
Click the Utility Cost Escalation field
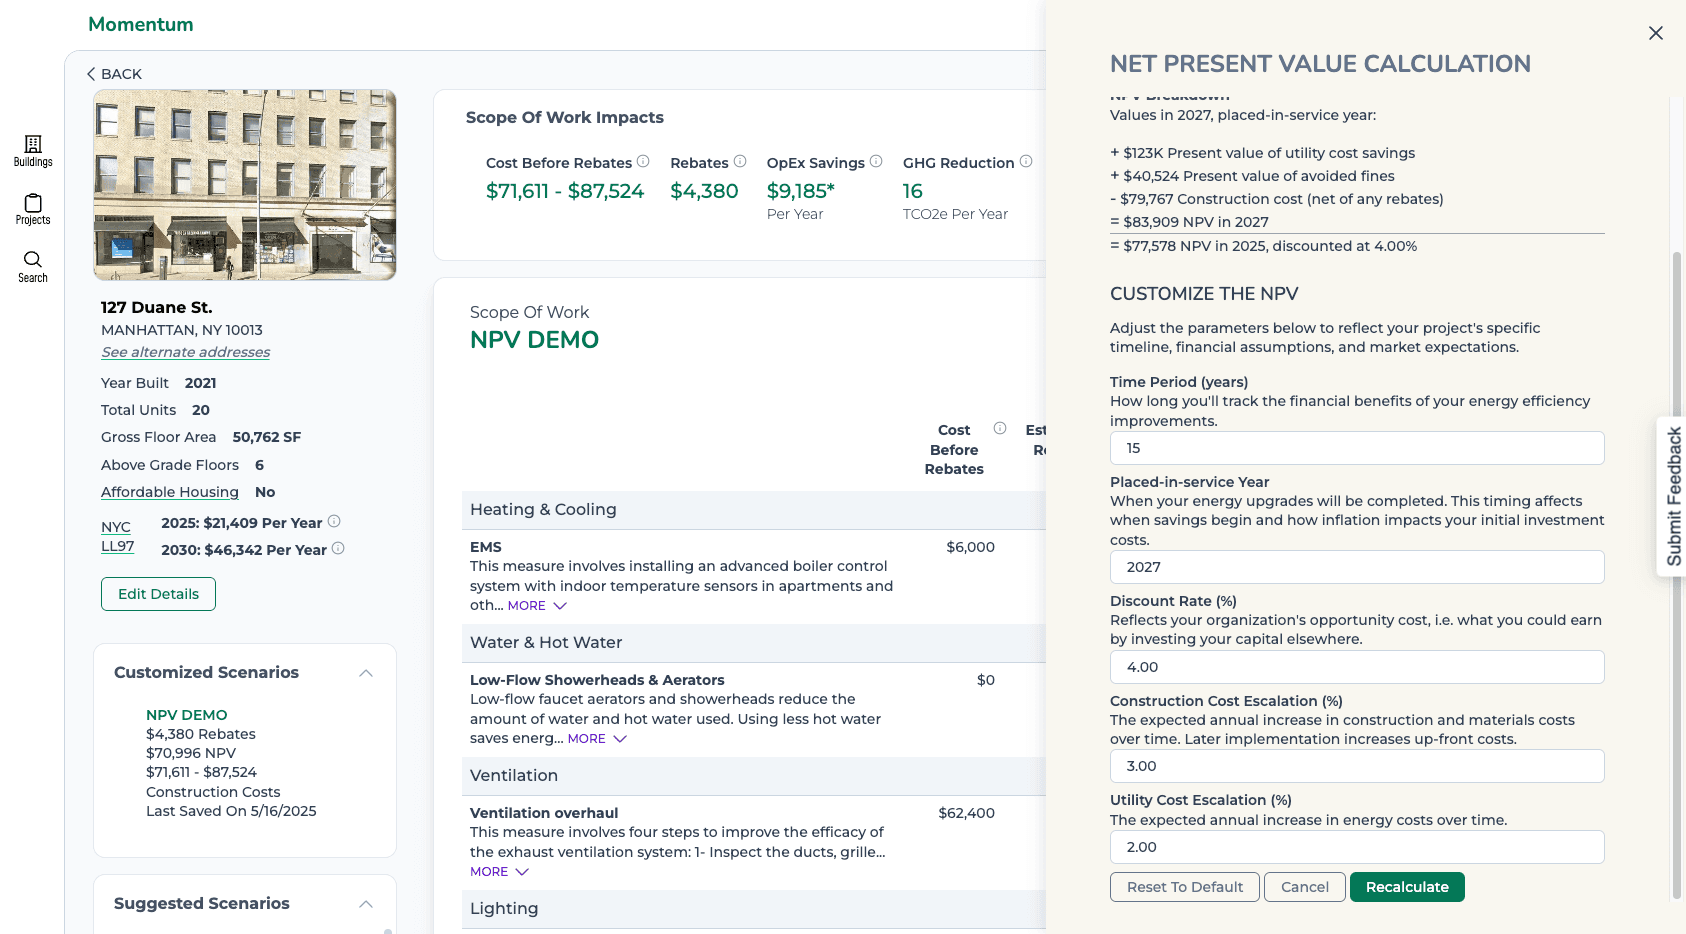1357,847
